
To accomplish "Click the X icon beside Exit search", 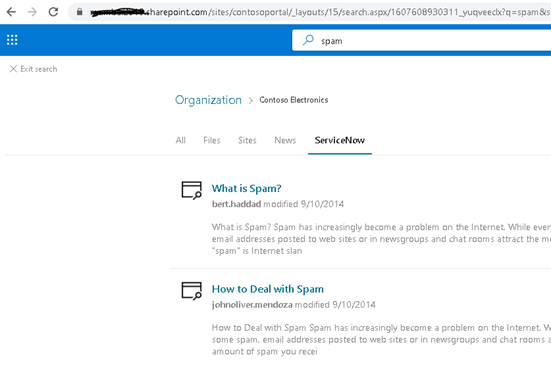I will pyautogui.click(x=13, y=69).
